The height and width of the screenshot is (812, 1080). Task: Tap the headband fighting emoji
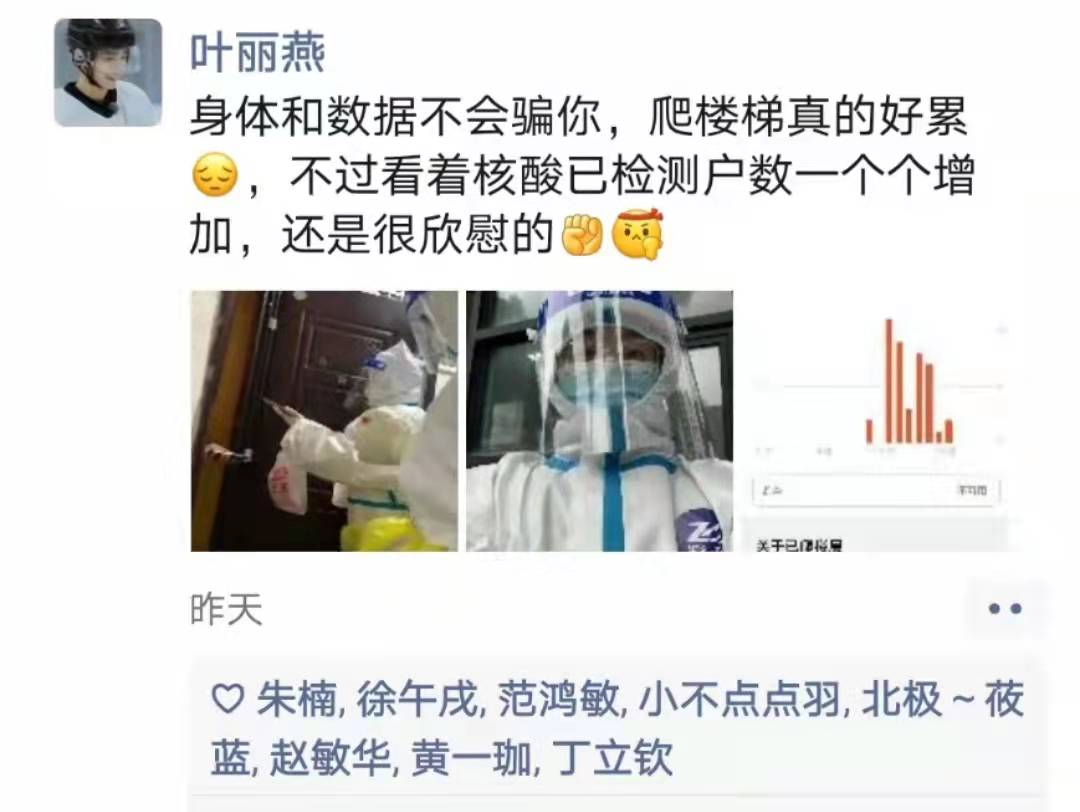tap(638, 234)
